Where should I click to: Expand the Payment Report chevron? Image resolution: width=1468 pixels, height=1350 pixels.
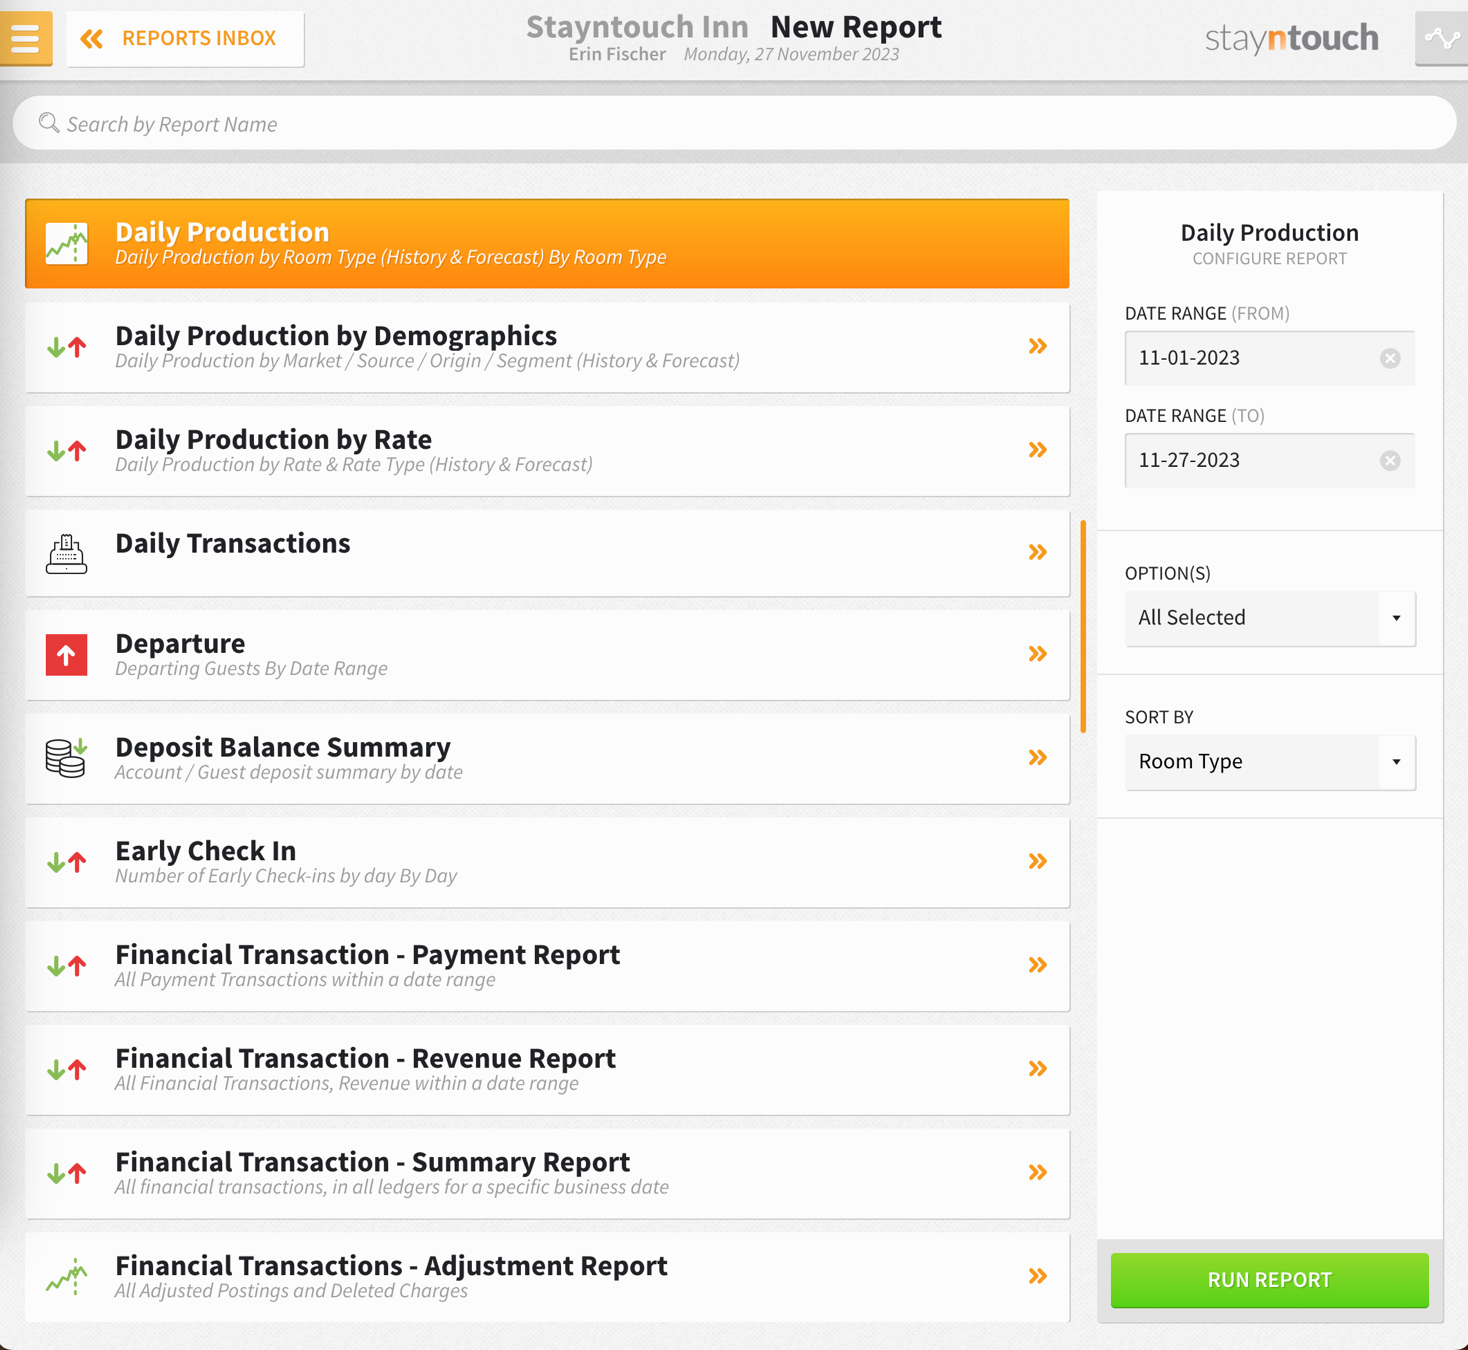pos(1038,965)
